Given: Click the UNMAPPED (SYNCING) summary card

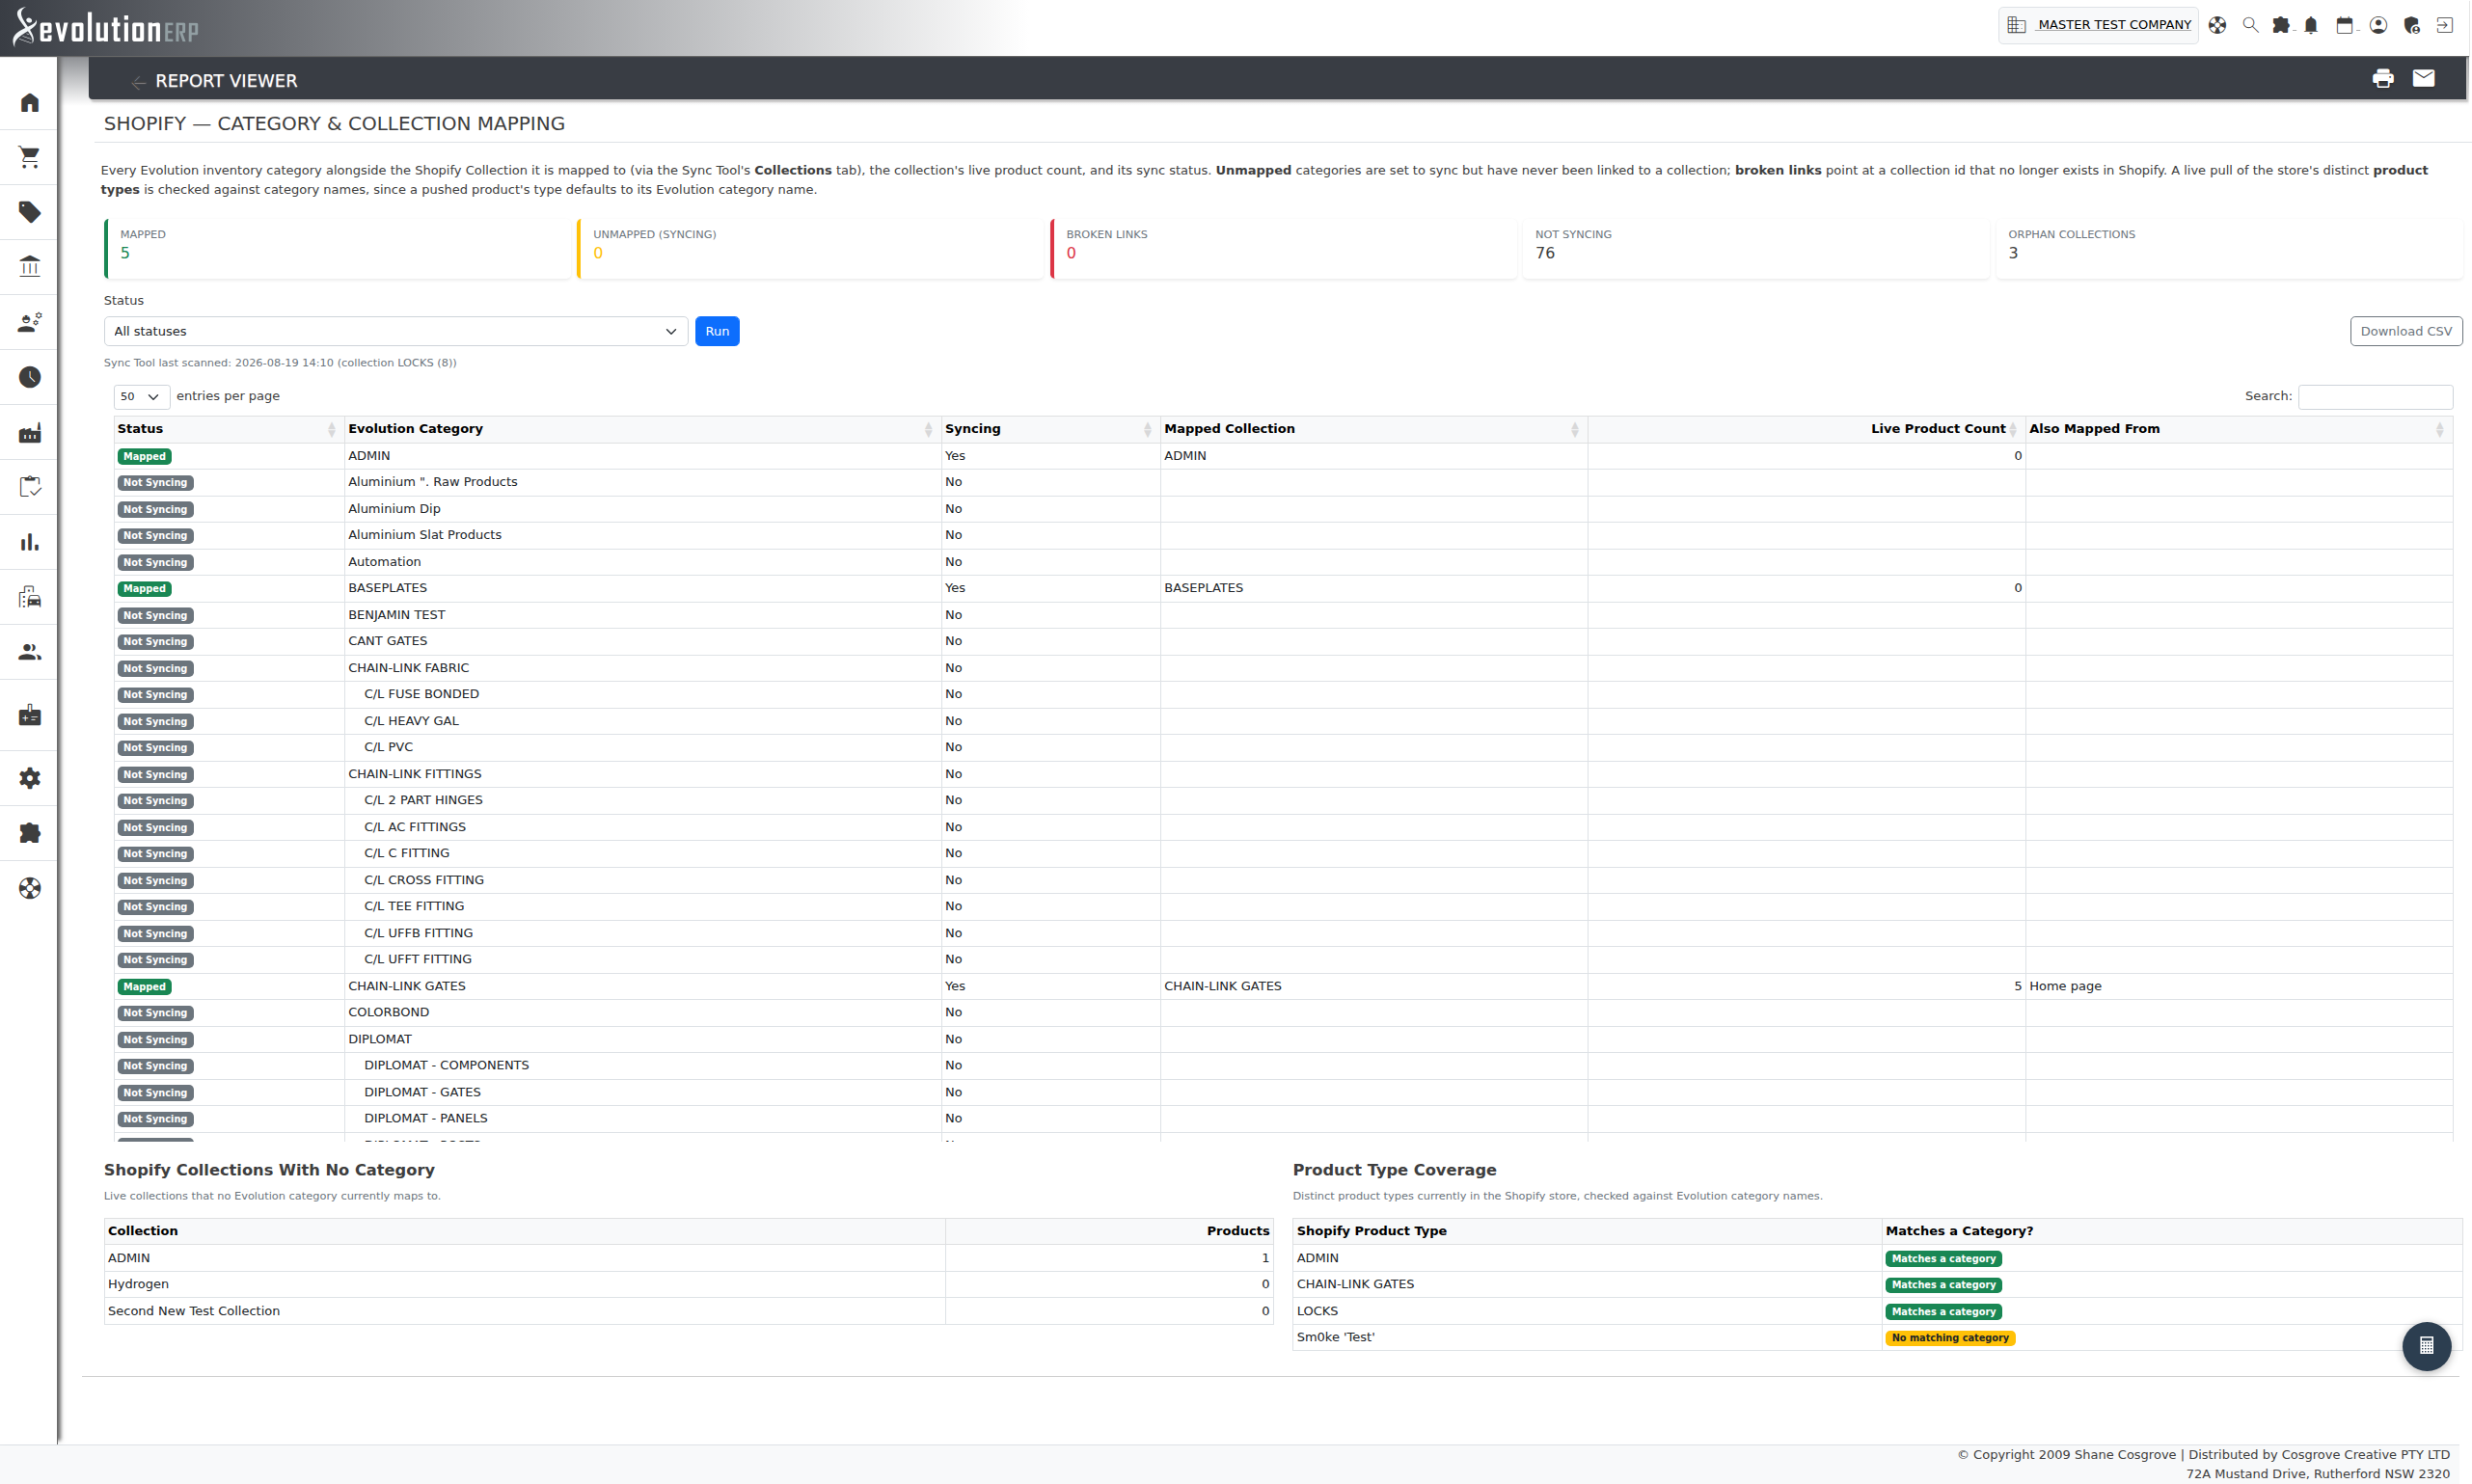Looking at the screenshot, I should (x=810, y=248).
